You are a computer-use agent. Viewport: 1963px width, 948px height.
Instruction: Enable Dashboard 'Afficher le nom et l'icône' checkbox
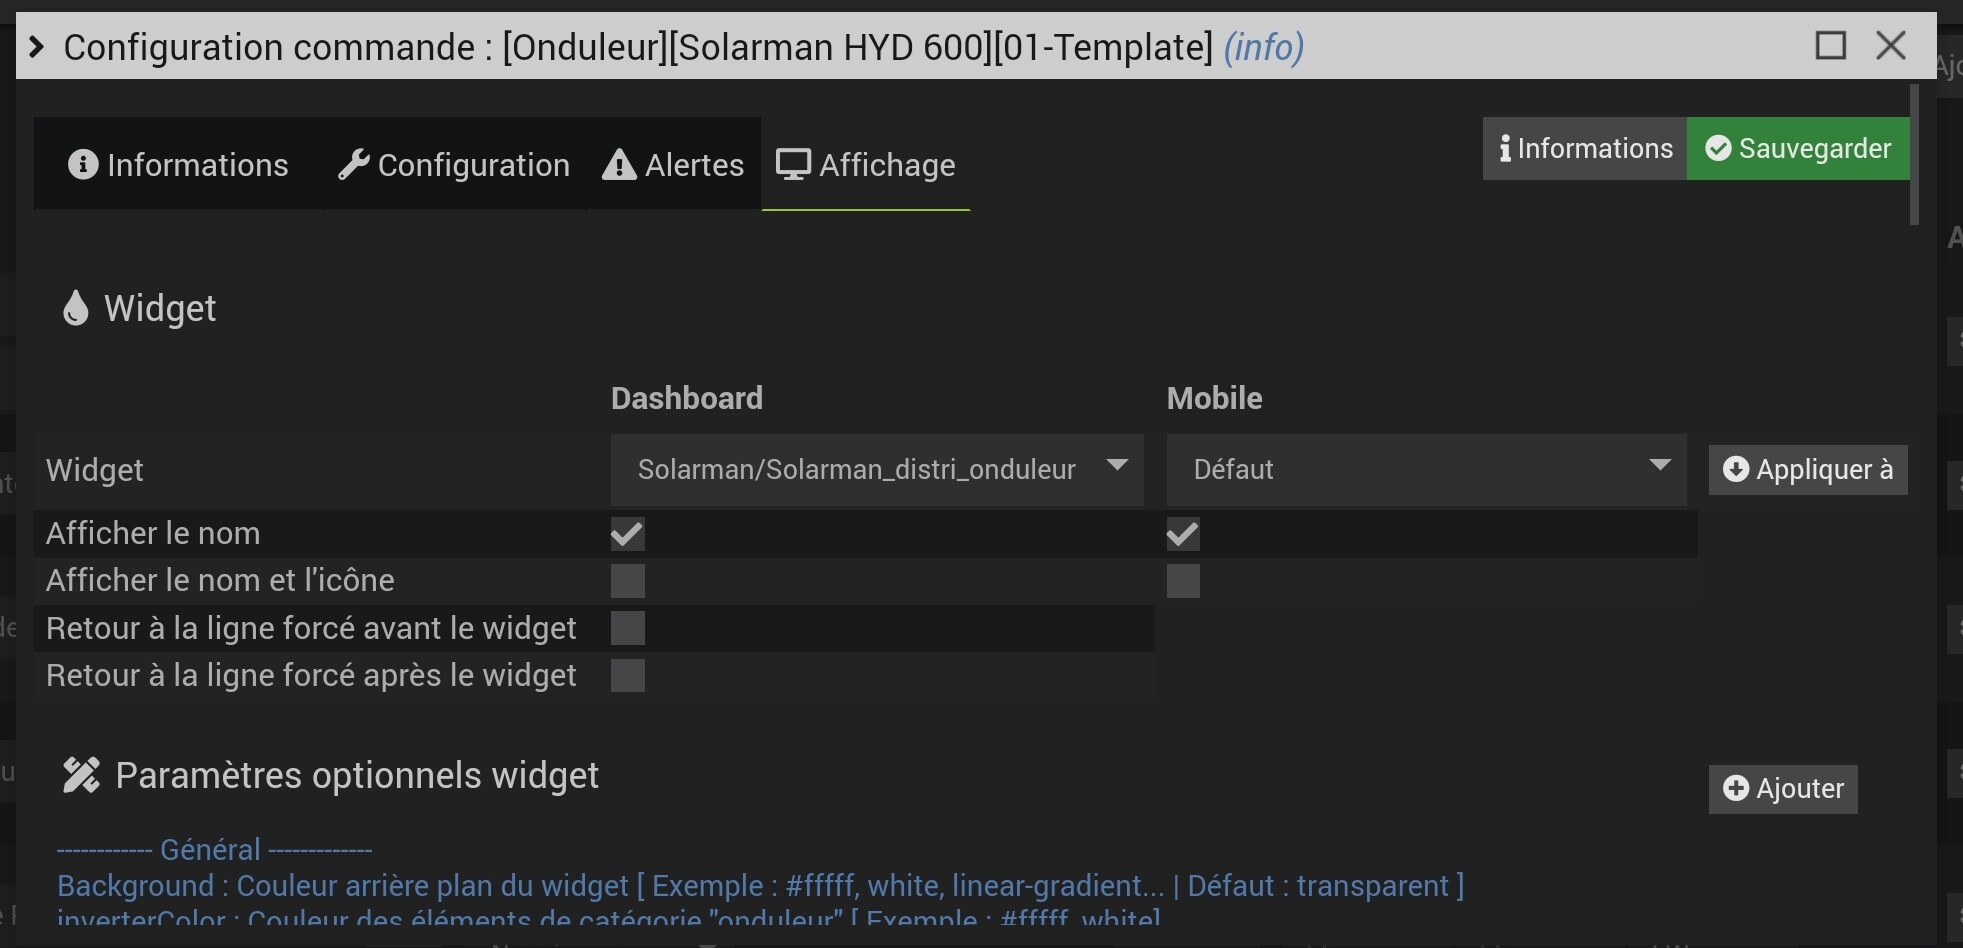(628, 581)
